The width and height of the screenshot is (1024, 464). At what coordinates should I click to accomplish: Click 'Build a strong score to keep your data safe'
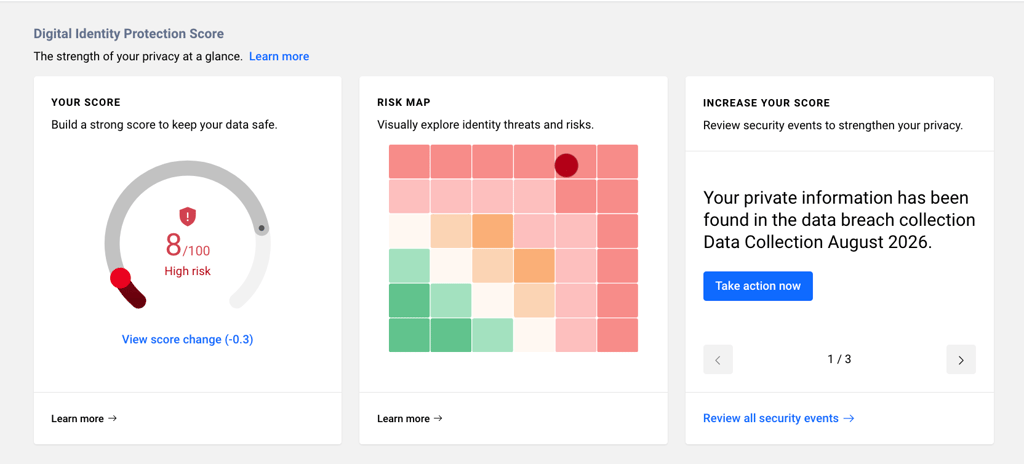tap(165, 125)
